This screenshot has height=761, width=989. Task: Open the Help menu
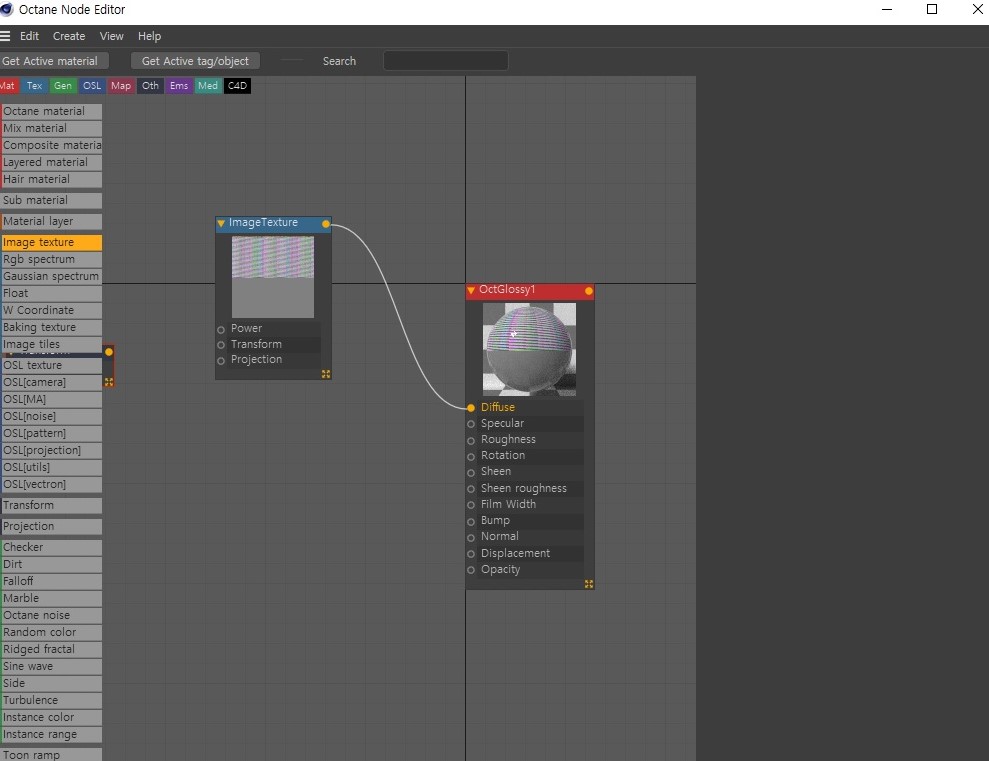point(149,36)
